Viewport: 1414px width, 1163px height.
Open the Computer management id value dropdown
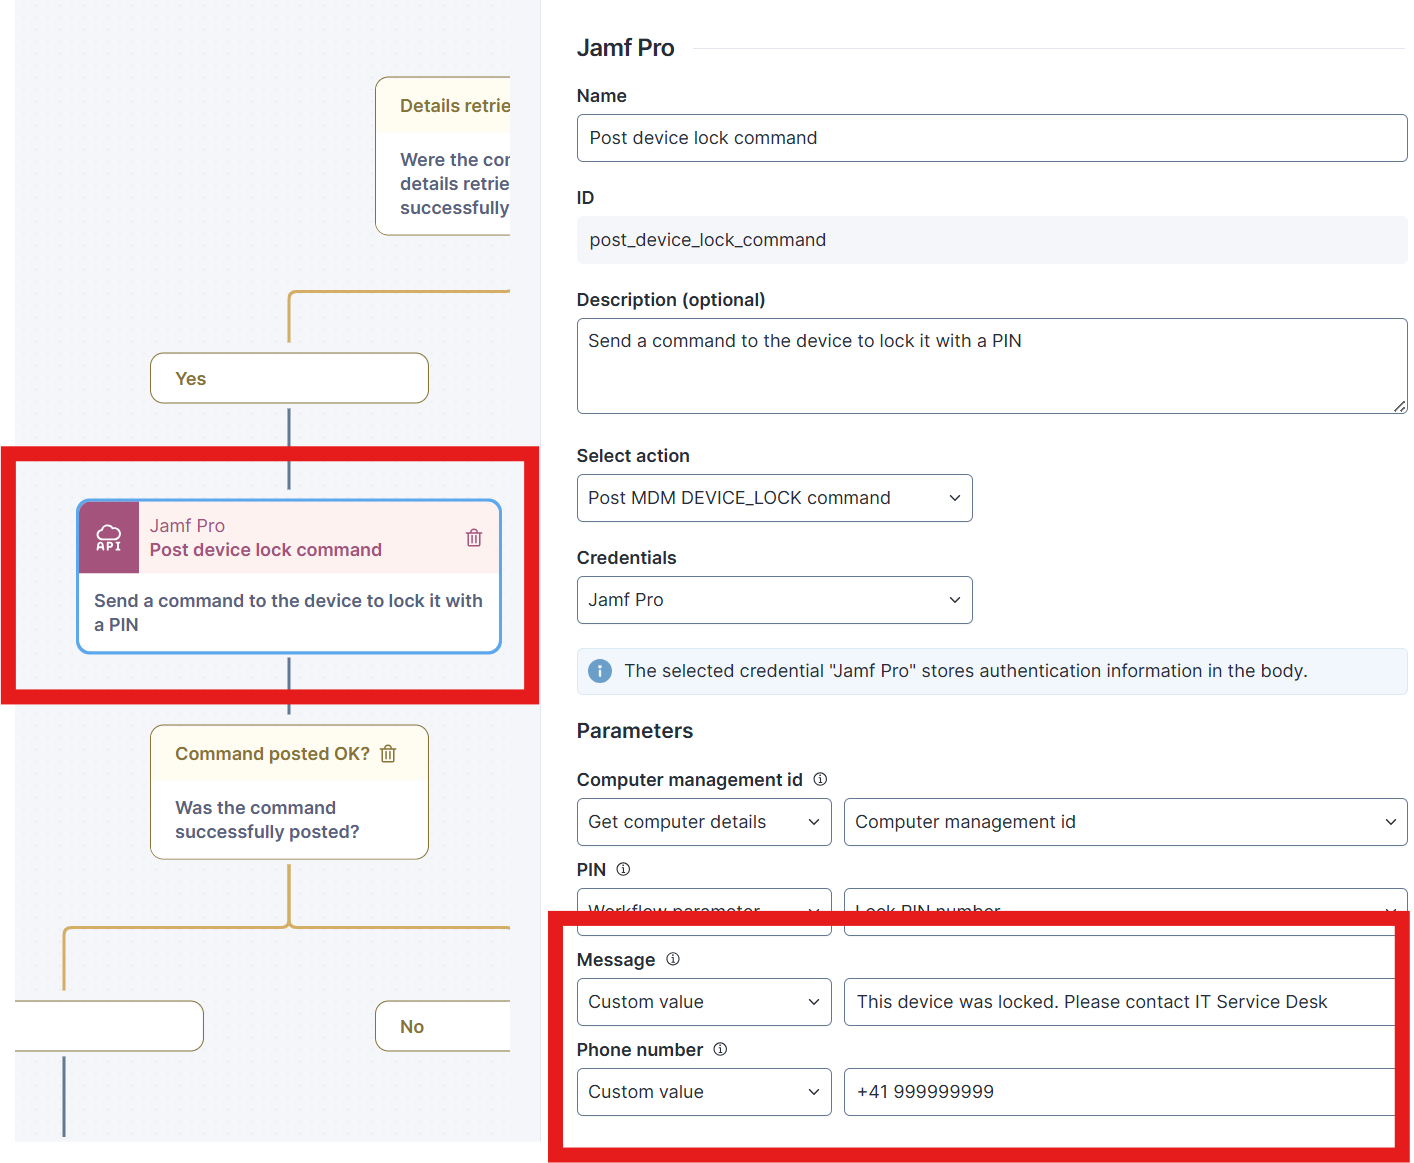coord(1124,822)
